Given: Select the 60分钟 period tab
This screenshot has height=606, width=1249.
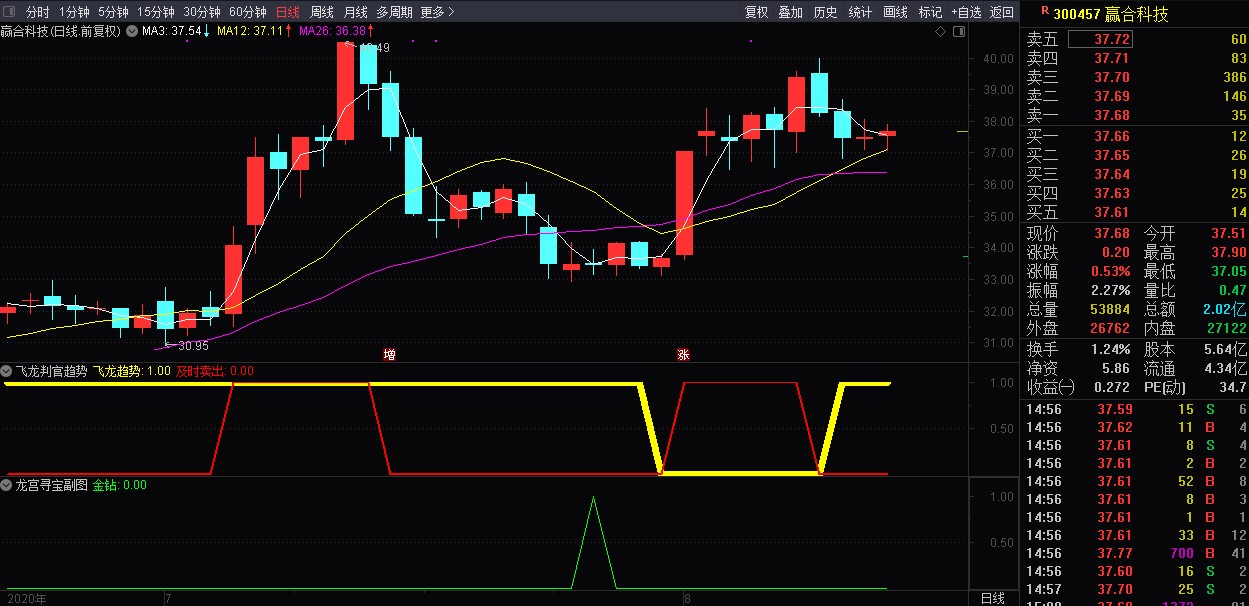Looking at the screenshot, I should click(x=248, y=12).
